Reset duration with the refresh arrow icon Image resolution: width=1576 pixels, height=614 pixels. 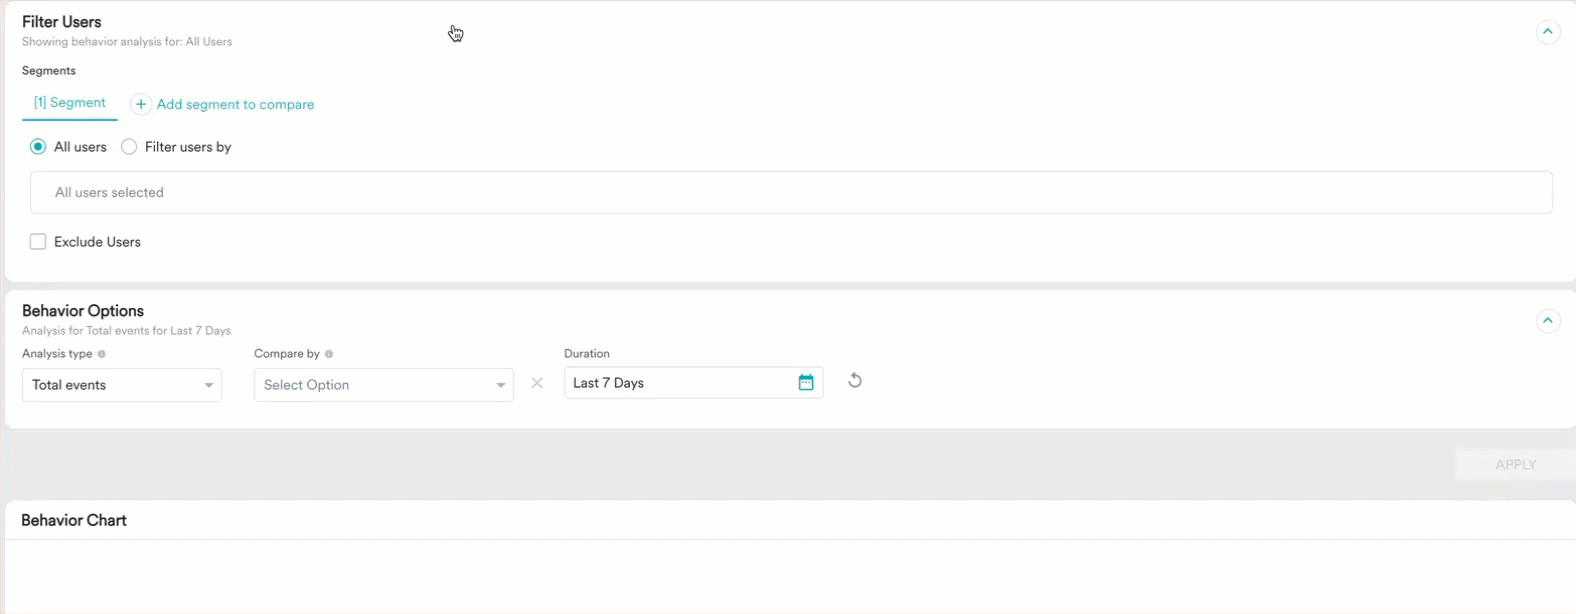pos(855,380)
